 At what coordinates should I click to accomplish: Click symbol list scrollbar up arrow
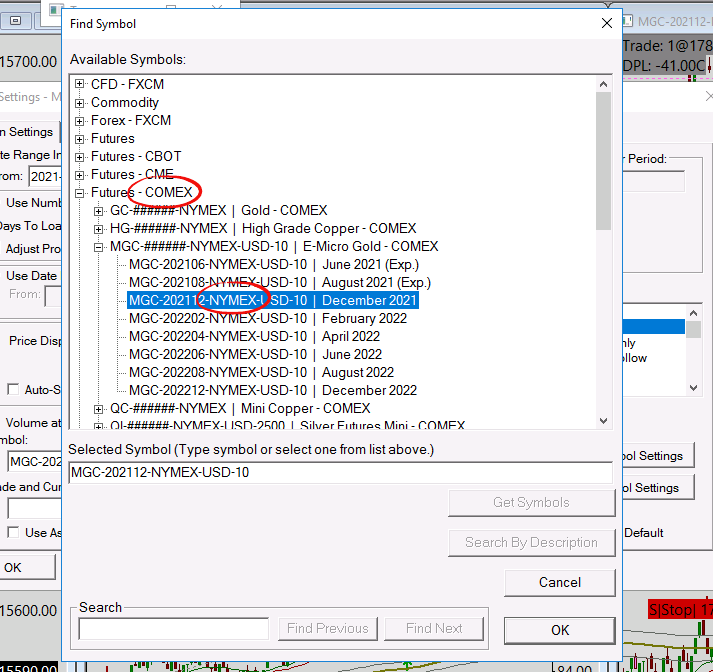[x=603, y=84]
